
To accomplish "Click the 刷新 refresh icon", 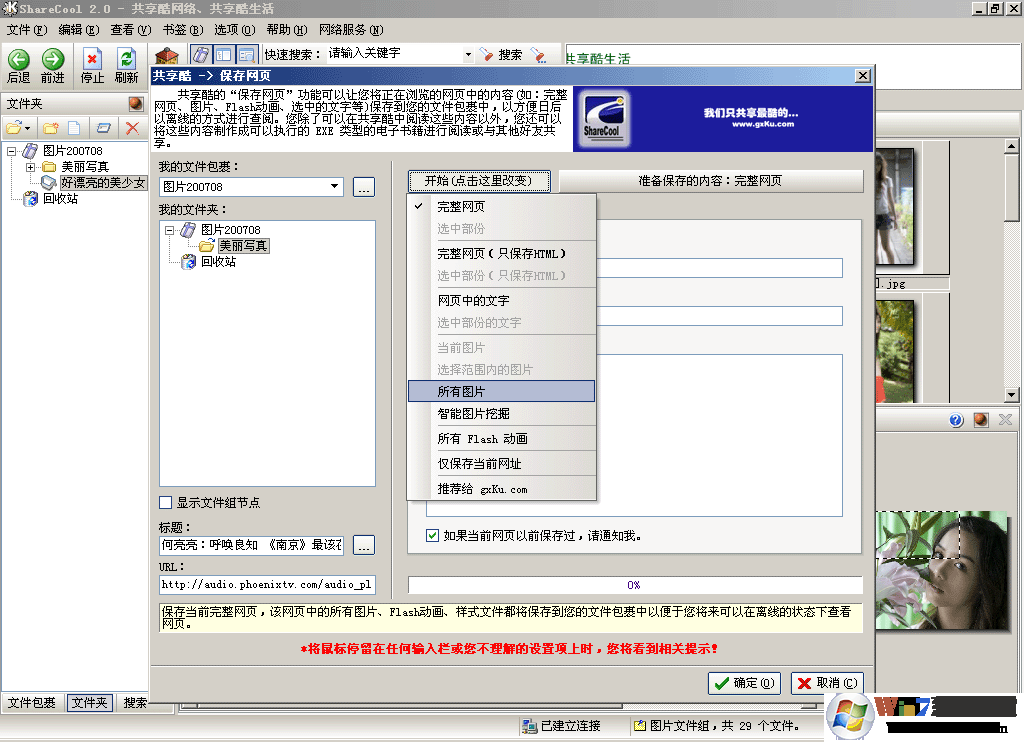I will click(126, 60).
